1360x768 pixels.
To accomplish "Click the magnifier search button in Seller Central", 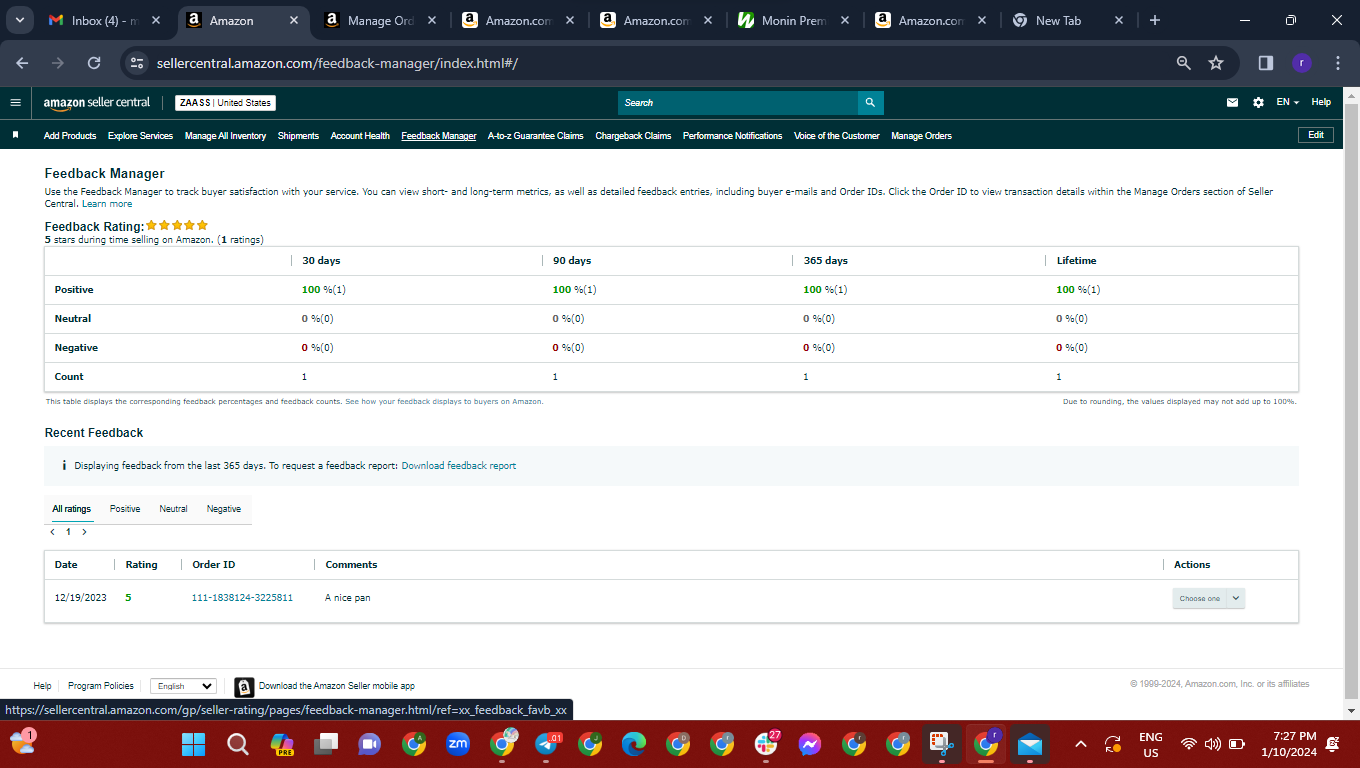I will coord(871,103).
